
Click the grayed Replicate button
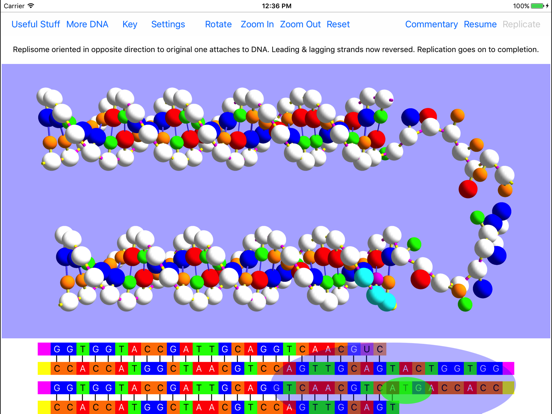point(521,24)
